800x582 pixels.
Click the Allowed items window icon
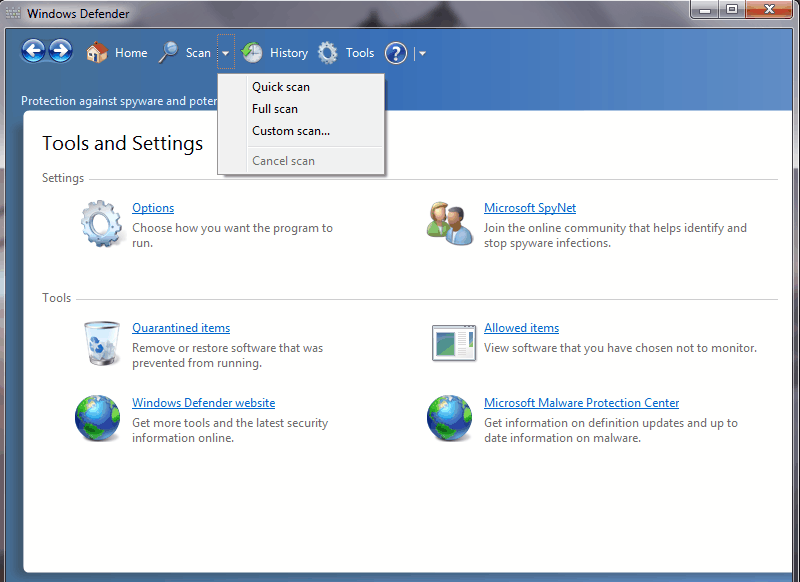(x=454, y=343)
